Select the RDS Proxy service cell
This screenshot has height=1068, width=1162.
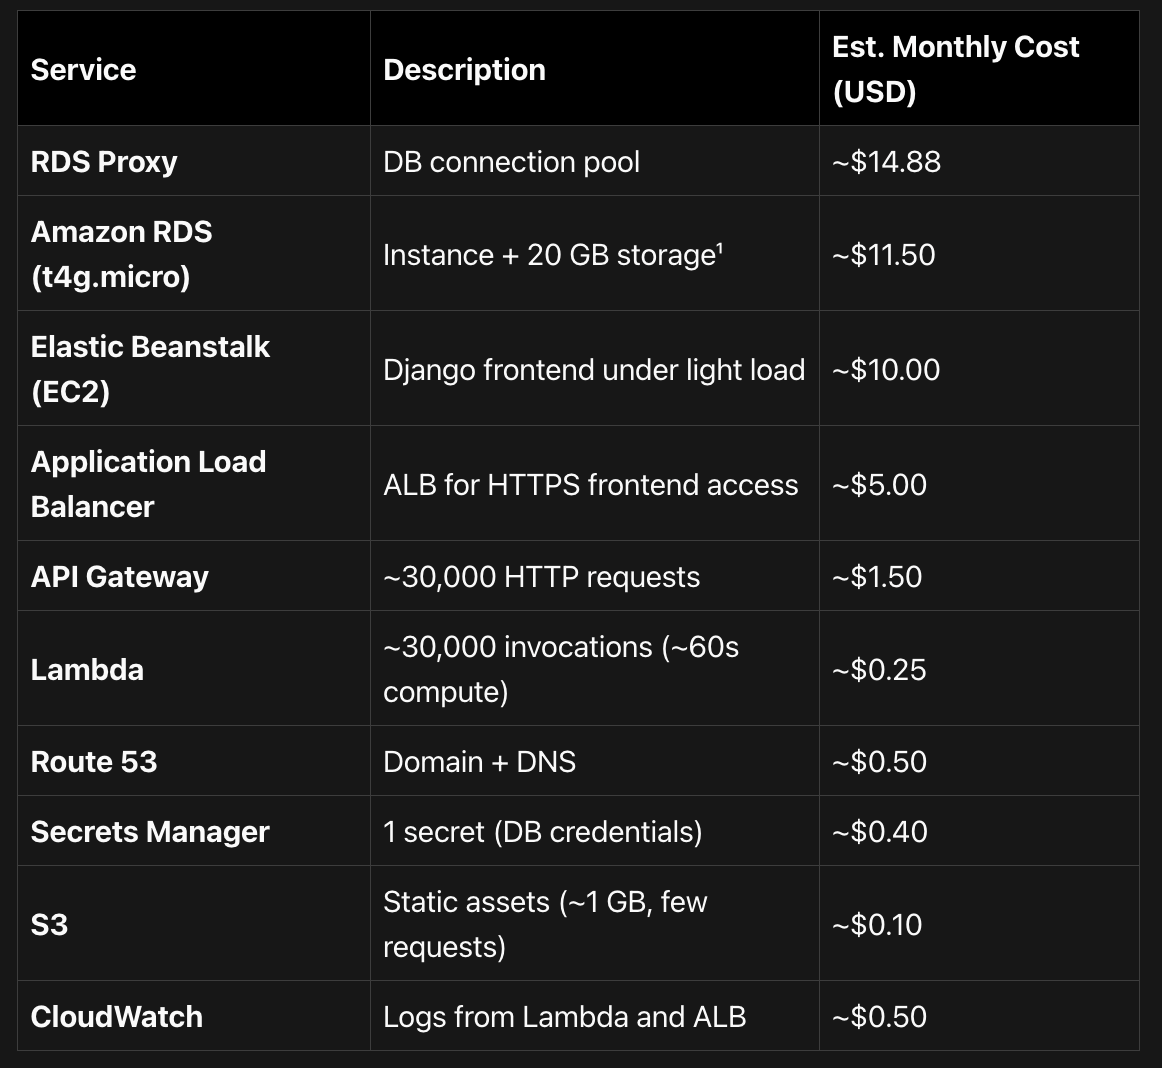(104, 161)
